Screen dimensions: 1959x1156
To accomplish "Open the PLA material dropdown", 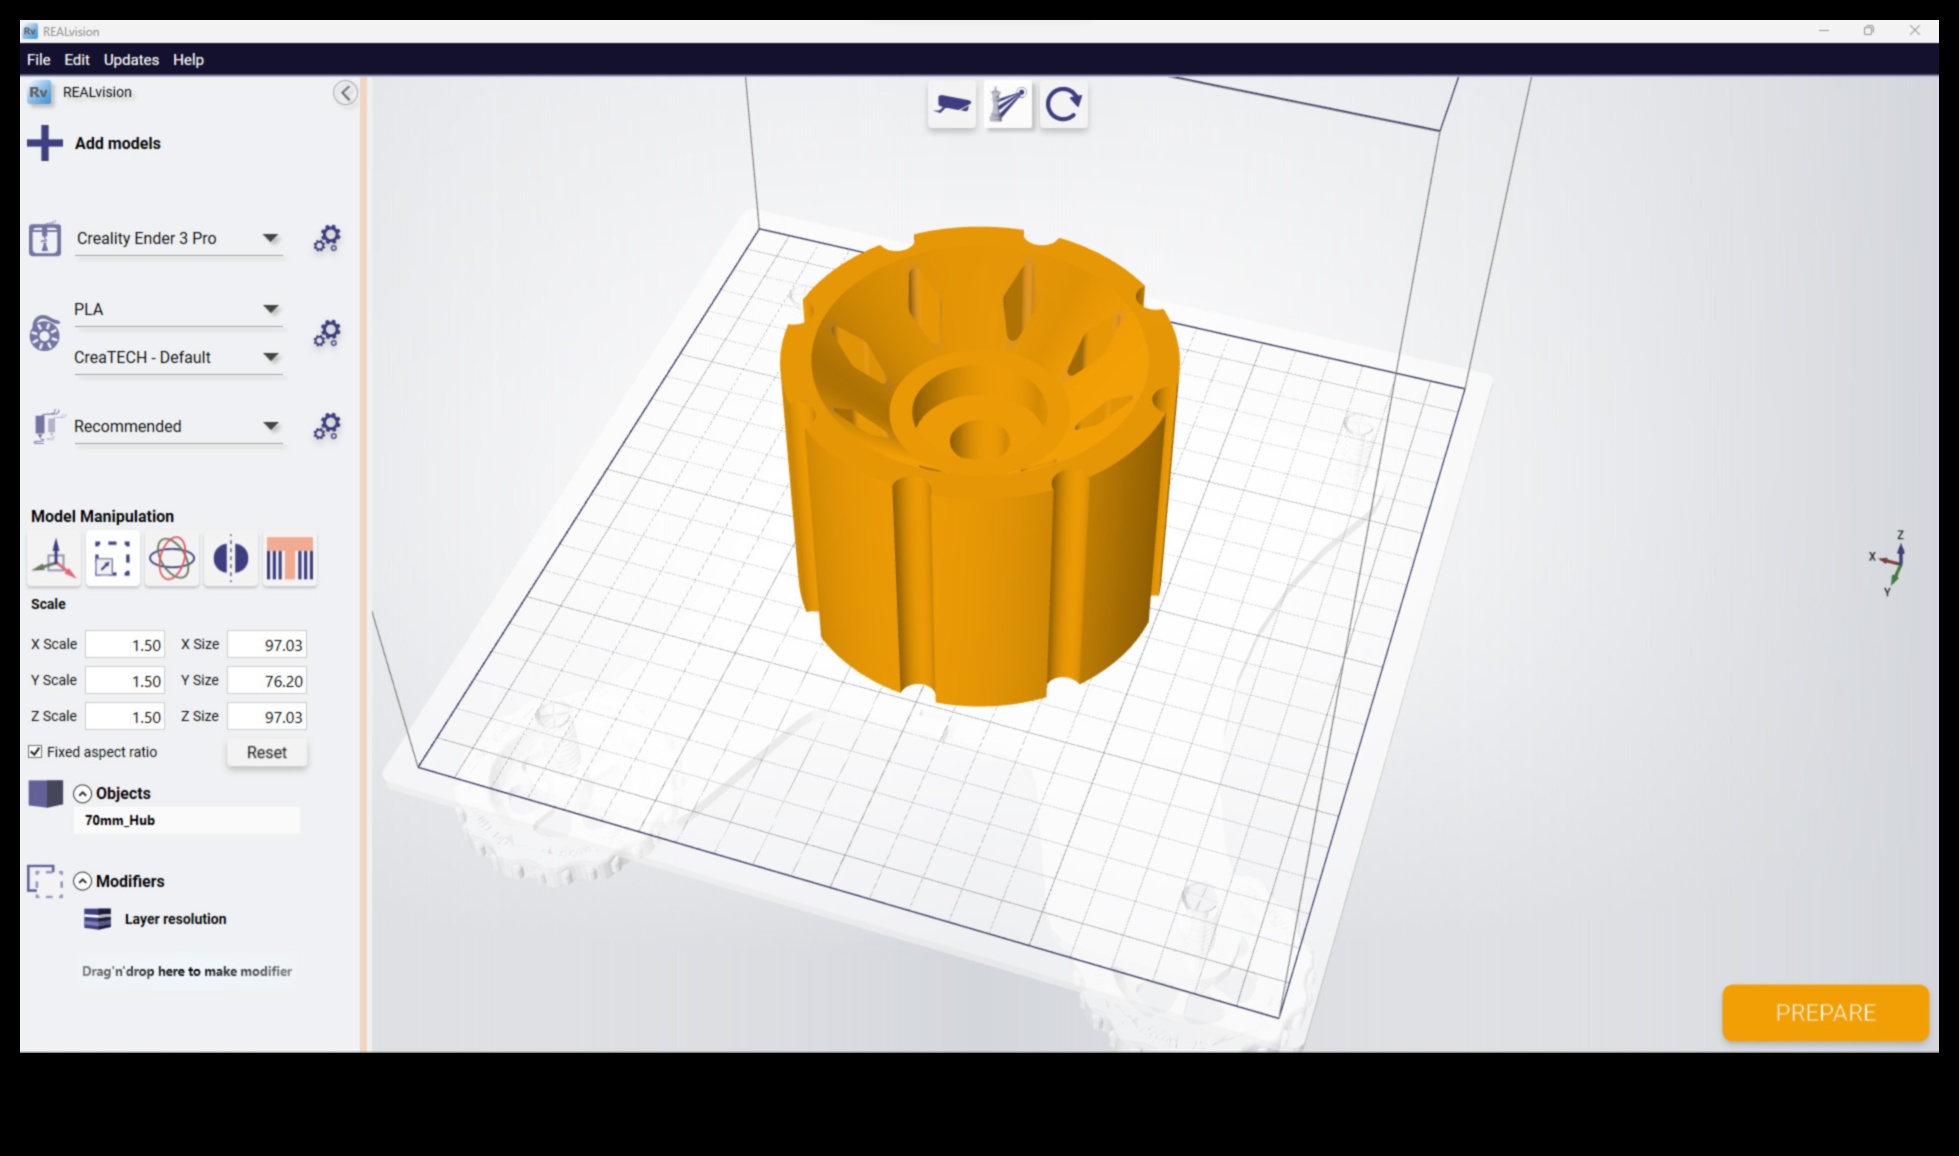I will [x=270, y=307].
